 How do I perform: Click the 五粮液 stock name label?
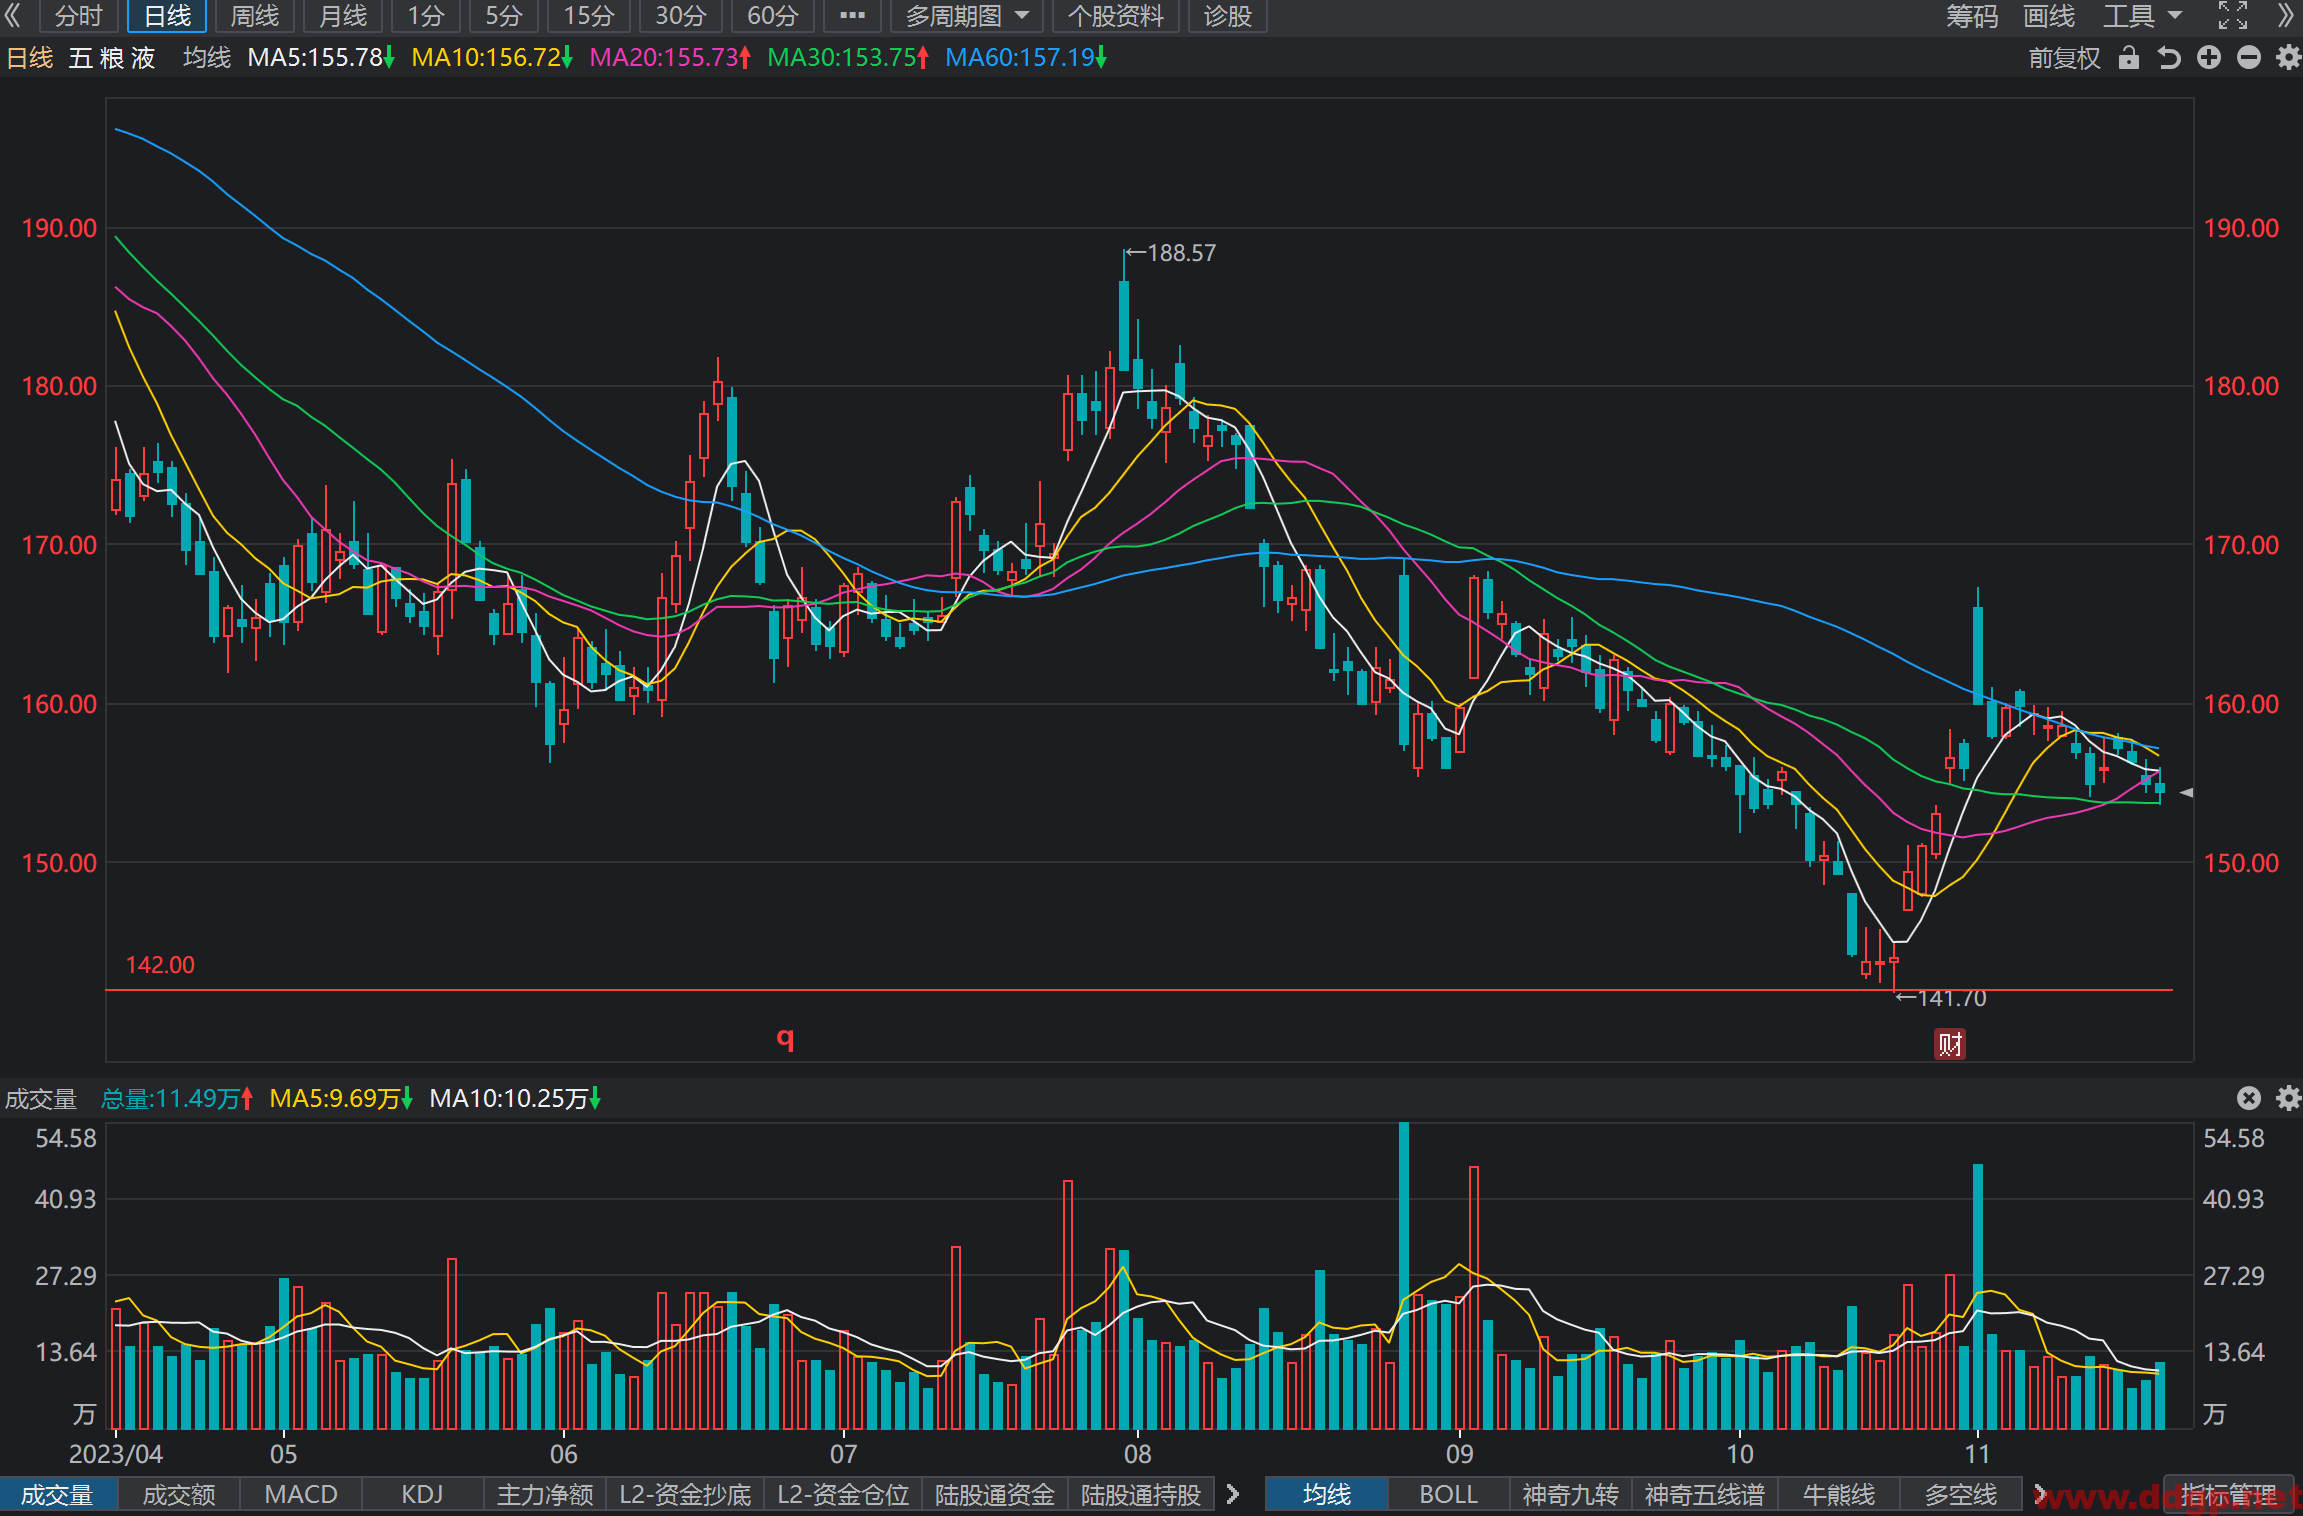(112, 58)
